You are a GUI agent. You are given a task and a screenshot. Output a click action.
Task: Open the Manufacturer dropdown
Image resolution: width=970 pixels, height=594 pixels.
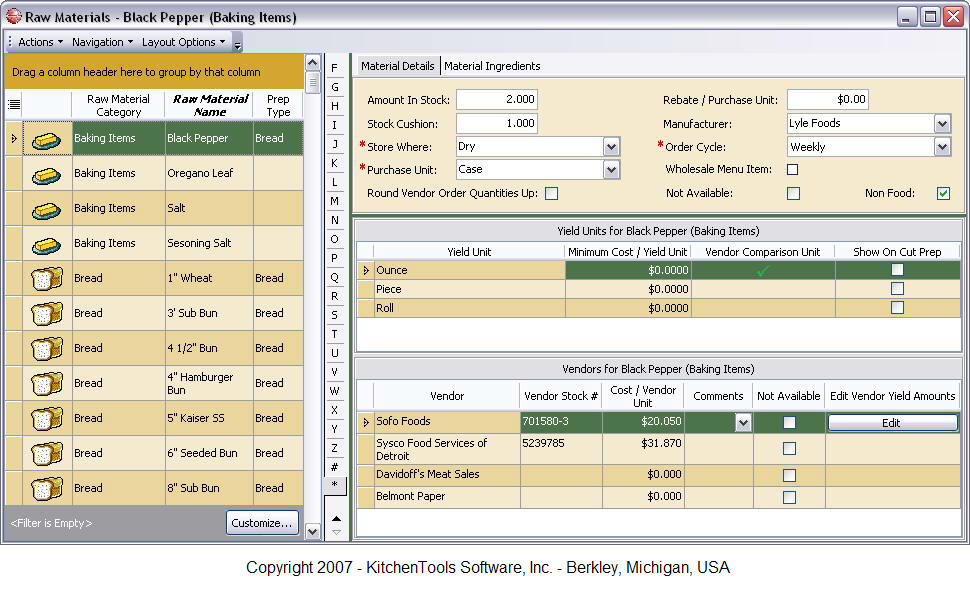pos(942,124)
